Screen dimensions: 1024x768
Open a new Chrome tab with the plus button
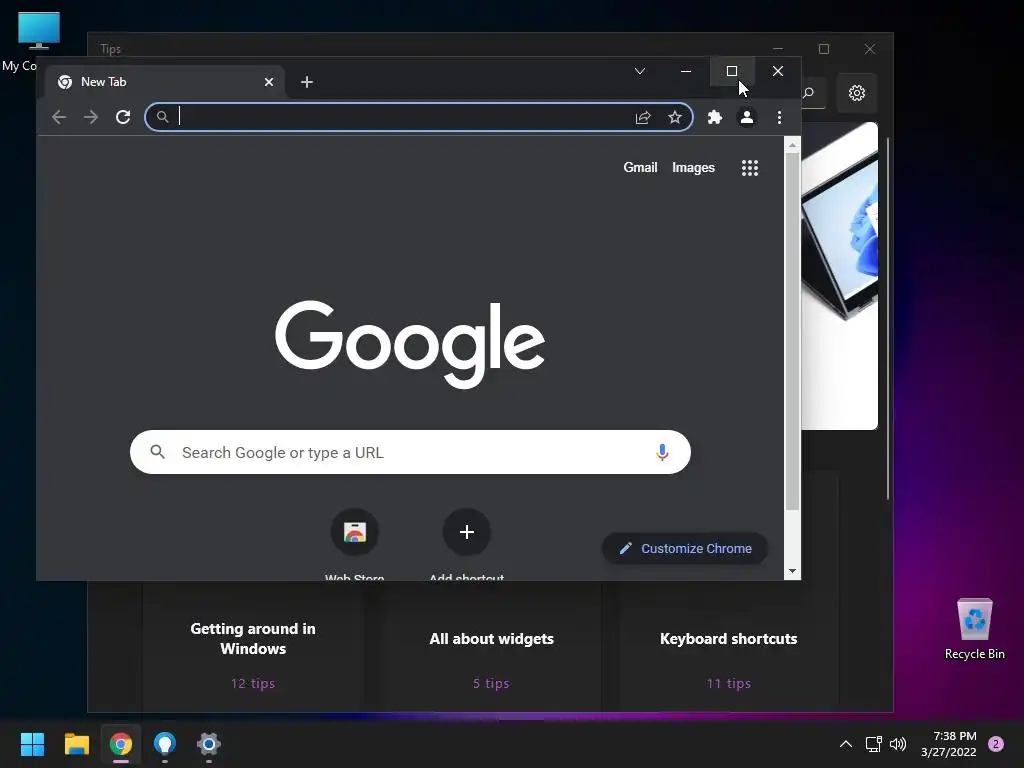[x=307, y=82]
